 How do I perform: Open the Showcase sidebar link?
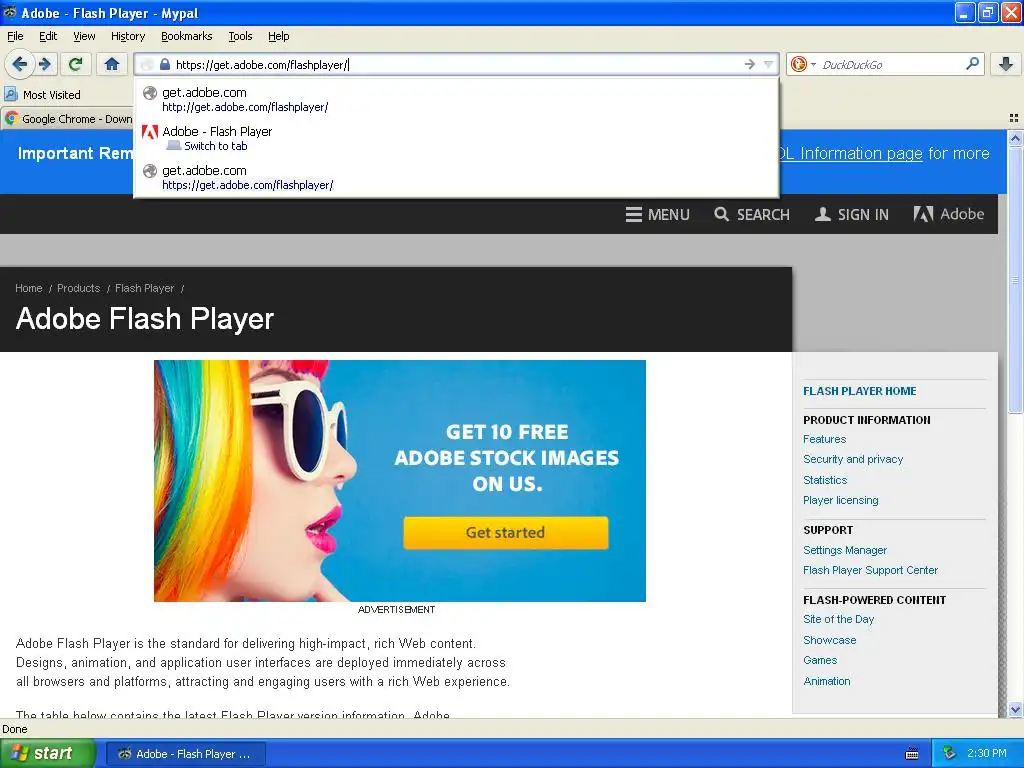pyautogui.click(x=829, y=640)
